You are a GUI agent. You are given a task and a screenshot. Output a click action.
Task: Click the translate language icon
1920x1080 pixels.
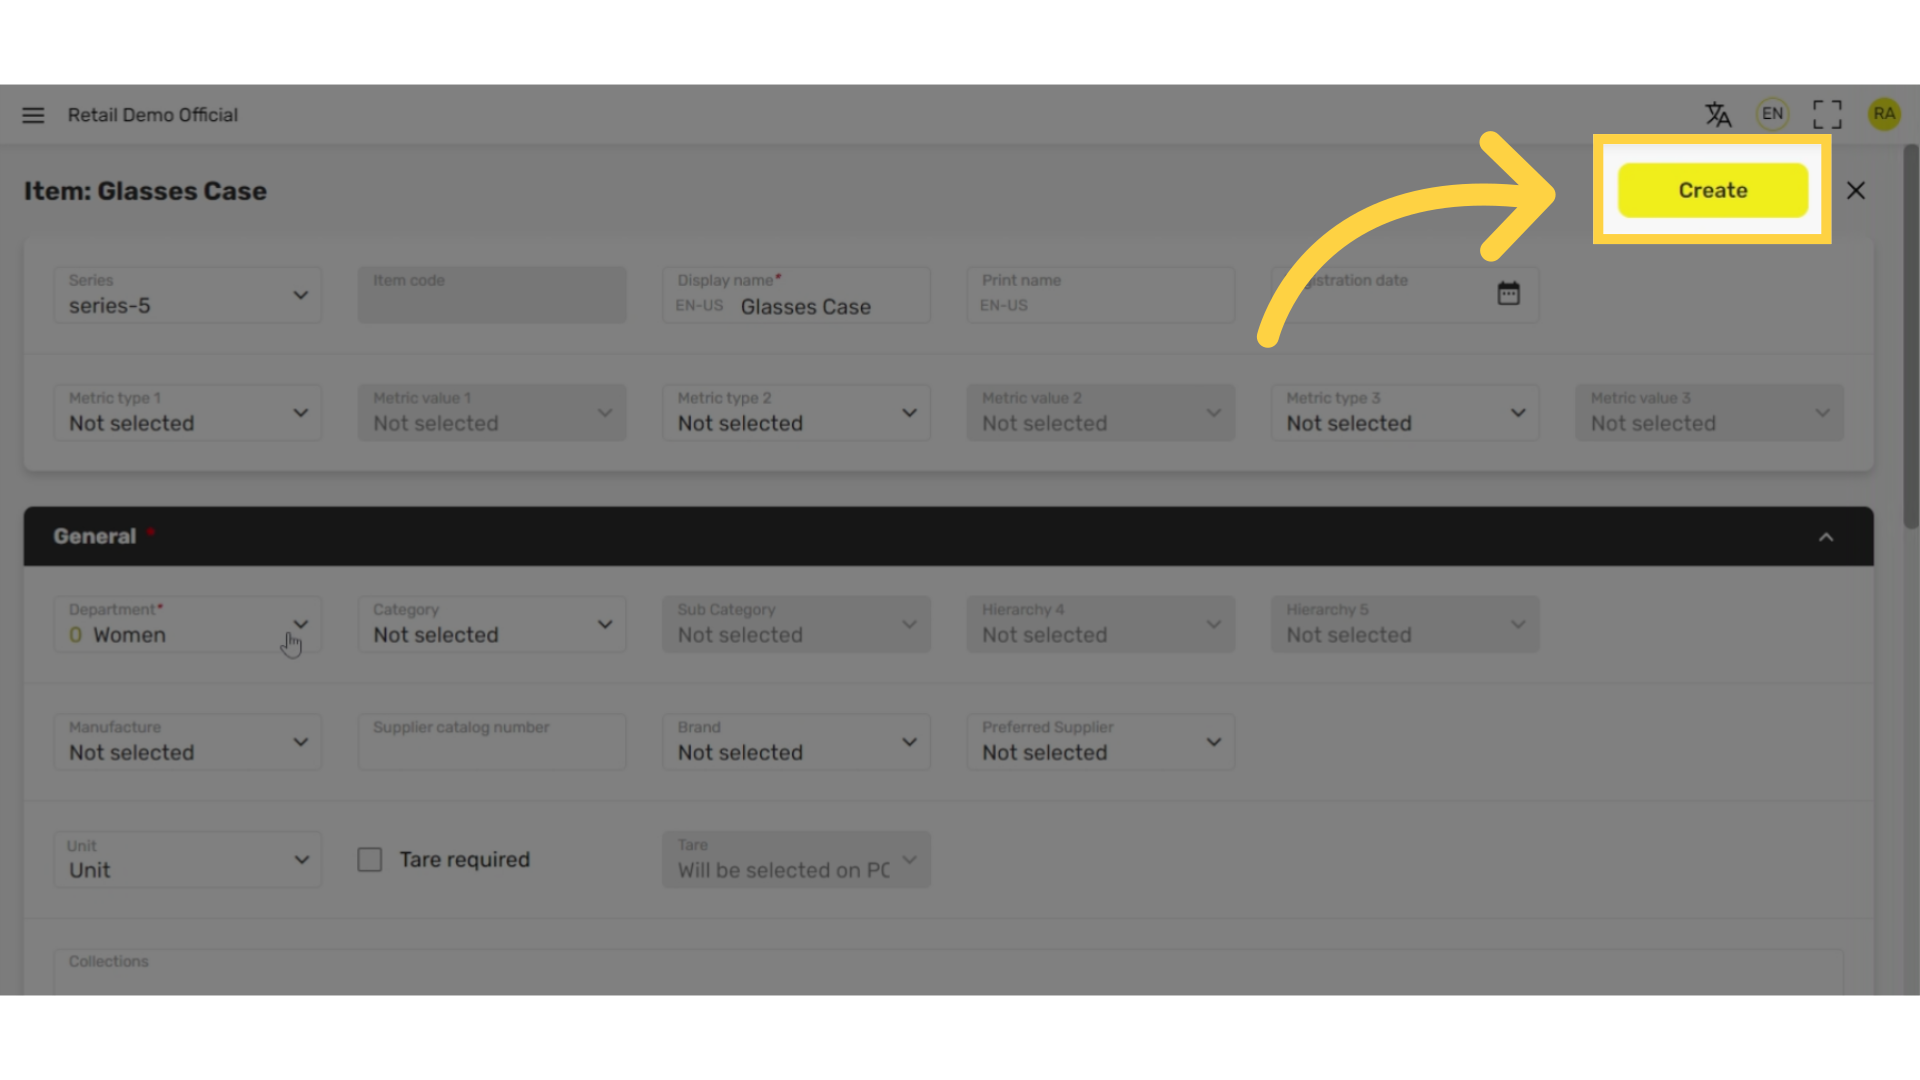tap(1718, 115)
